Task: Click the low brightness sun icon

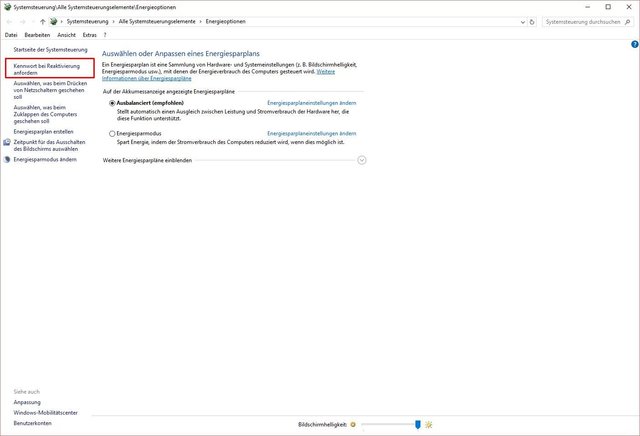Action: [353, 425]
